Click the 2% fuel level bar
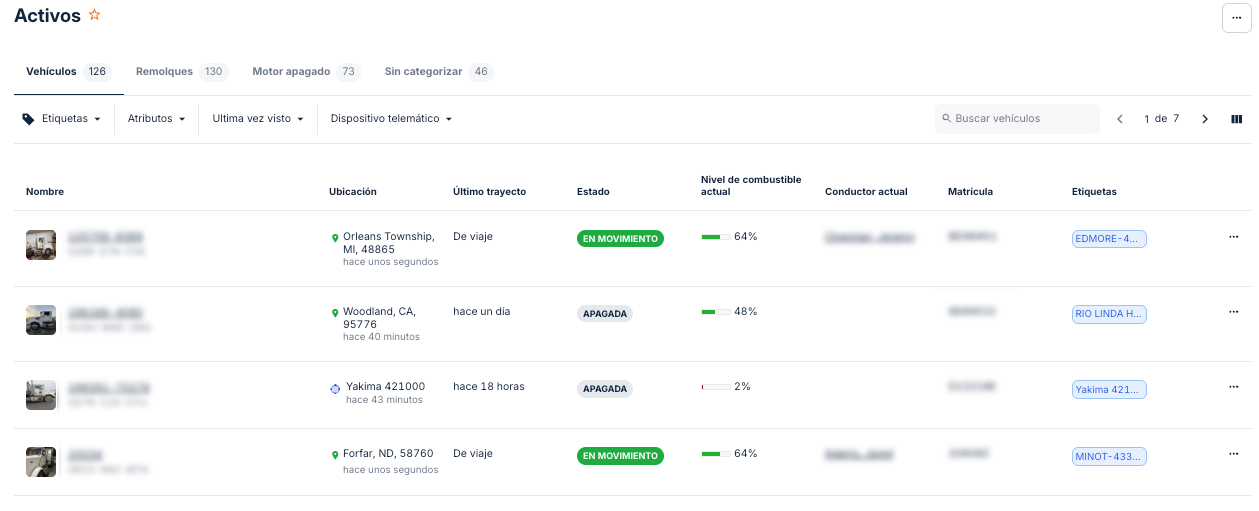 (x=715, y=387)
